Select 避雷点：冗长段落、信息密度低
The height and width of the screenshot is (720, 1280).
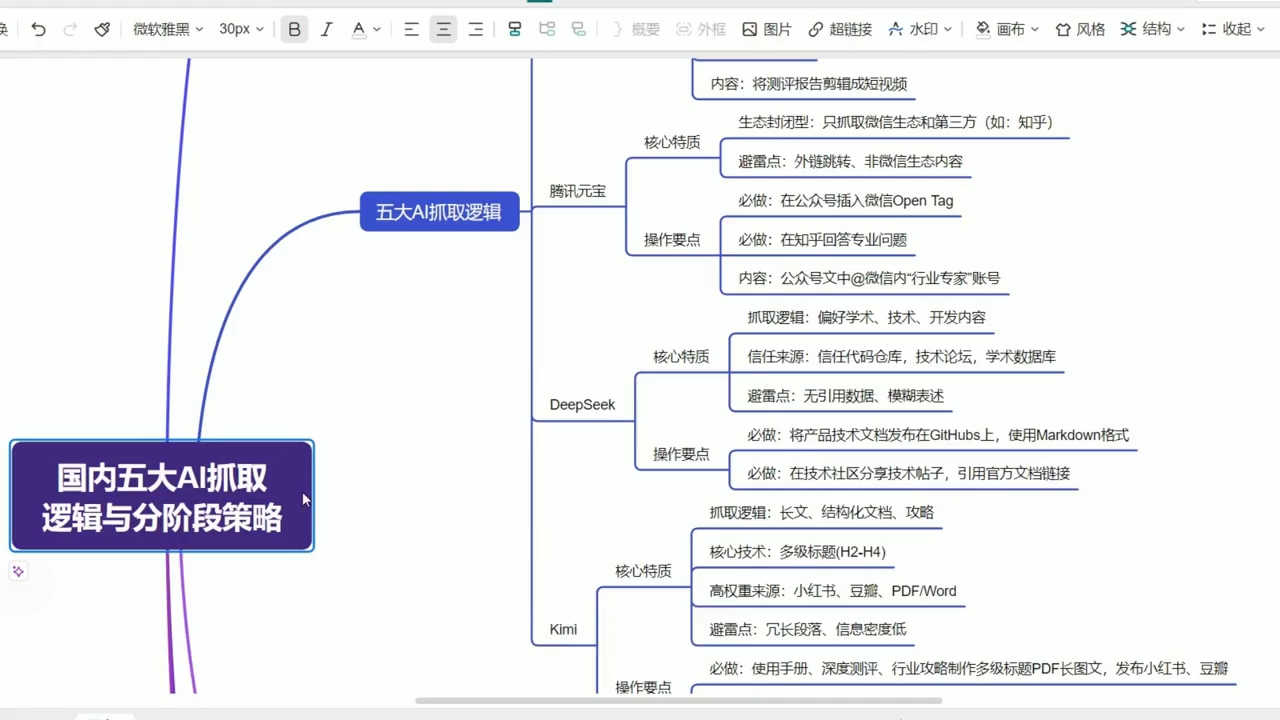pos(808,629)
